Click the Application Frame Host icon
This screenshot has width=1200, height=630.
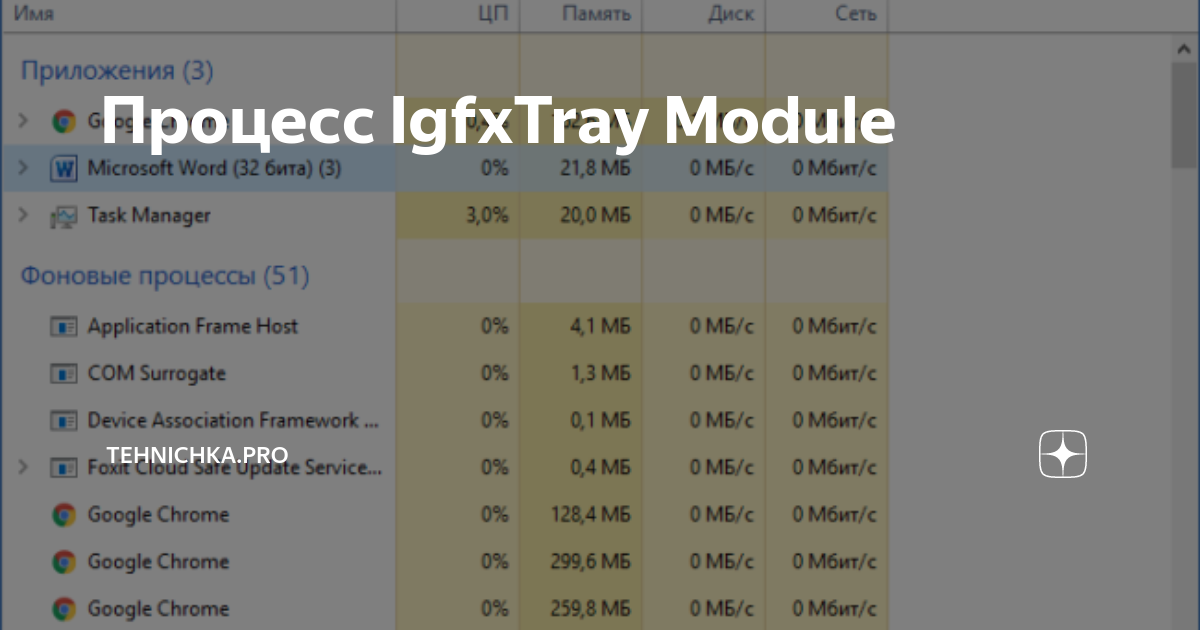[x=64, y=326]
